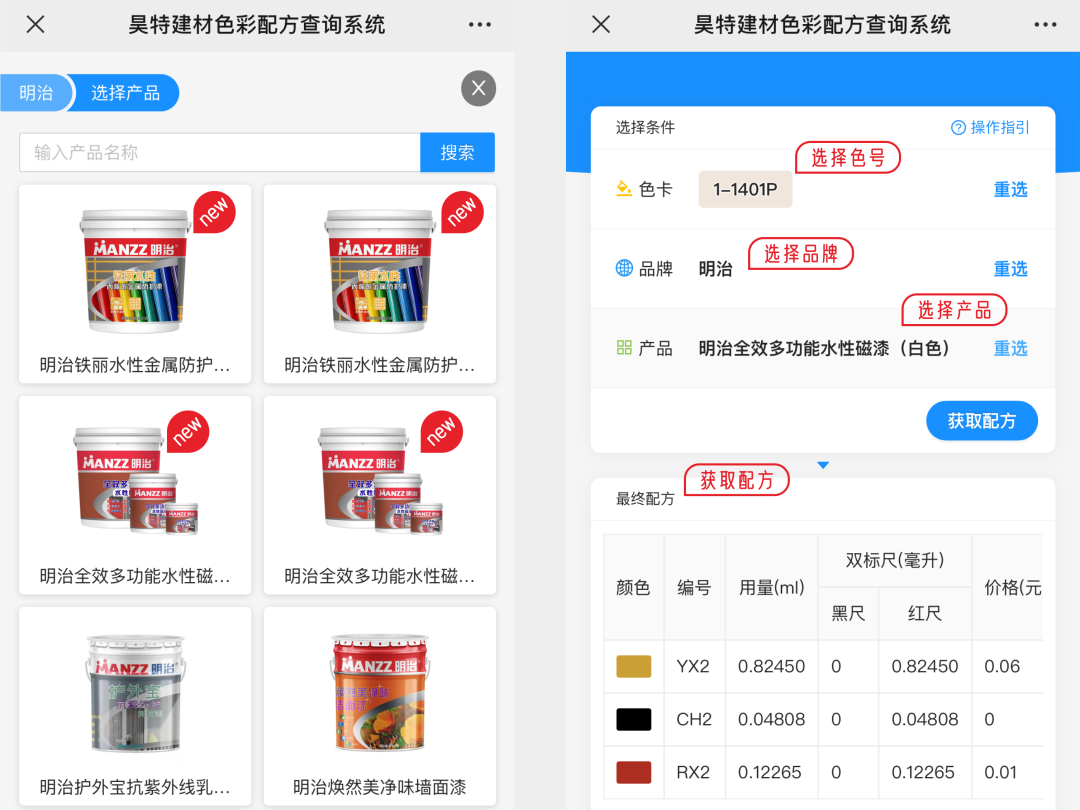Reselect brand via 重选 link
The height and width of the screenshot is (810, 1080).
coord(1010,269)
